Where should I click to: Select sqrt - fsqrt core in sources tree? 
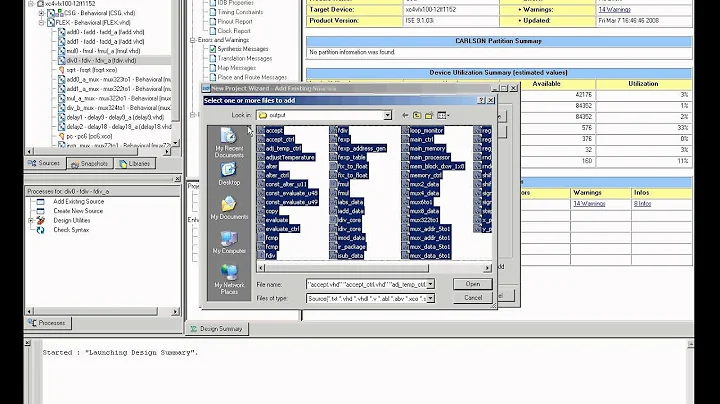91,70
